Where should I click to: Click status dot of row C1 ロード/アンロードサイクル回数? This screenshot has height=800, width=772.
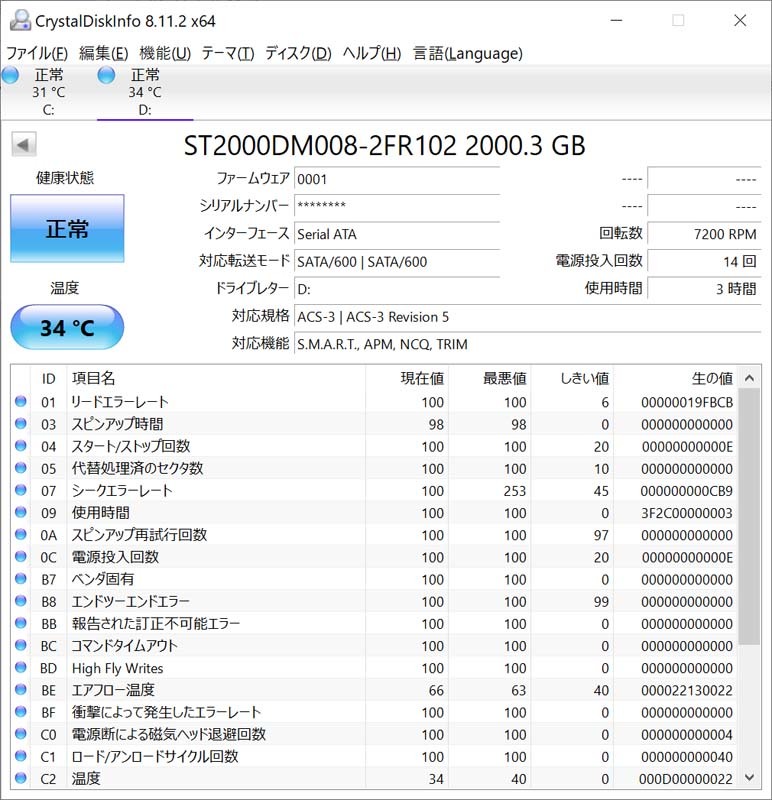pyautogui.click(x=21, y=756)
